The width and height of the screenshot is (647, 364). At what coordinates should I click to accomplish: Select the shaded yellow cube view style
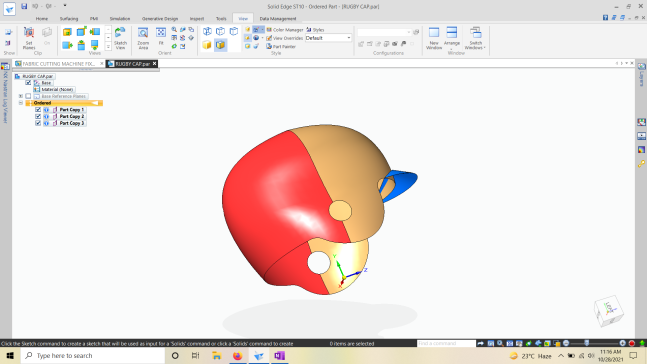[x=207, y=45]
